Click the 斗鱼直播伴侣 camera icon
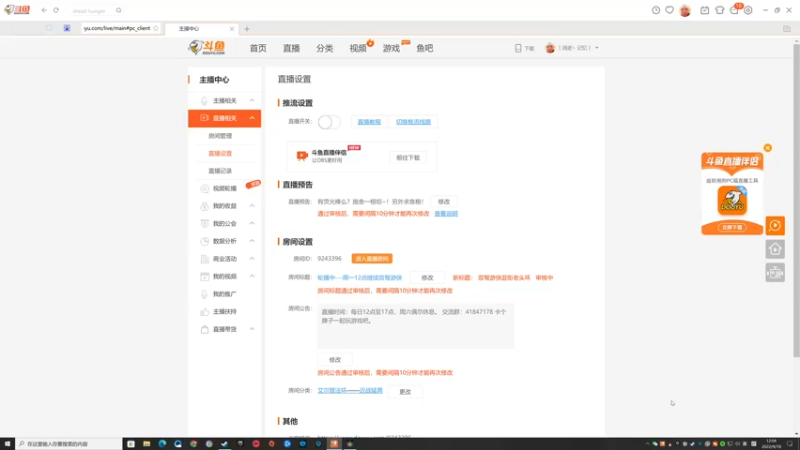The image size is (800, 450). pyautogui.click(x=302, y=156)
